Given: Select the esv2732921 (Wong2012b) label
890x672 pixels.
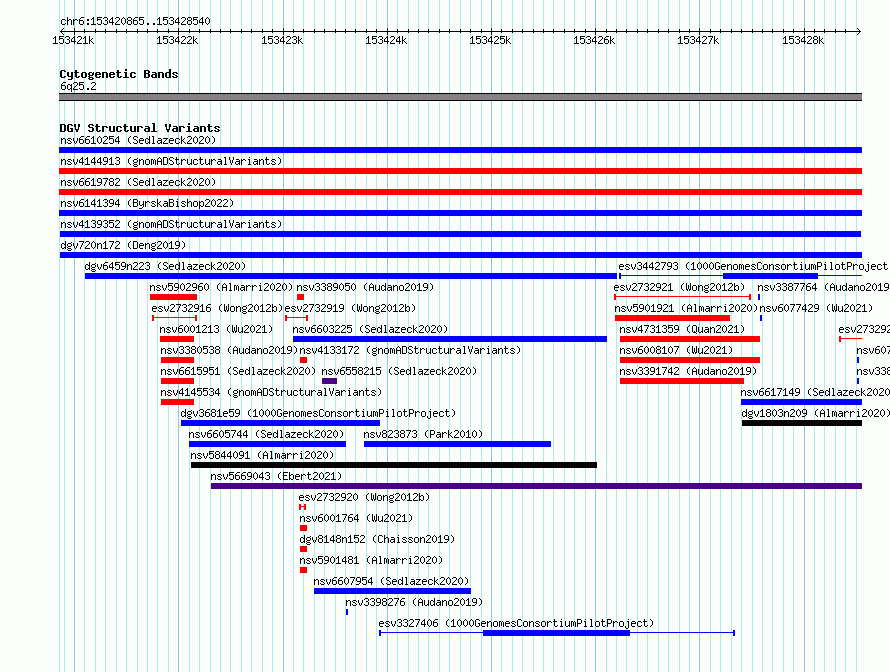Looking at the screenshot, I should [679, 287].
